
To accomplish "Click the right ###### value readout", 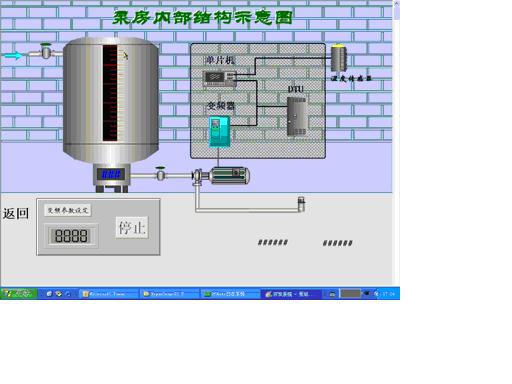I will pyautogui.click(x=337, y=243).
